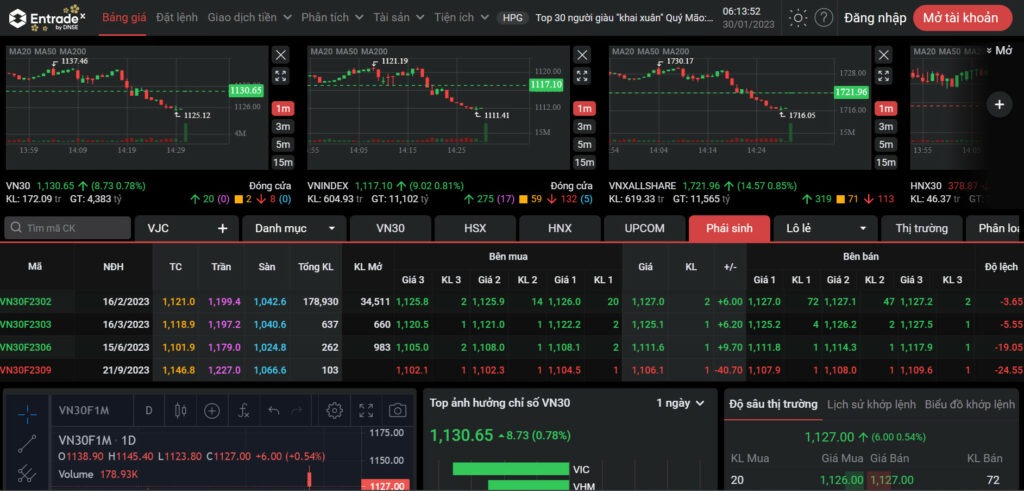Open the indicators fx icon
Image resolution: width=1024 pixels, height=491 pixels.
tap(243, 410)
